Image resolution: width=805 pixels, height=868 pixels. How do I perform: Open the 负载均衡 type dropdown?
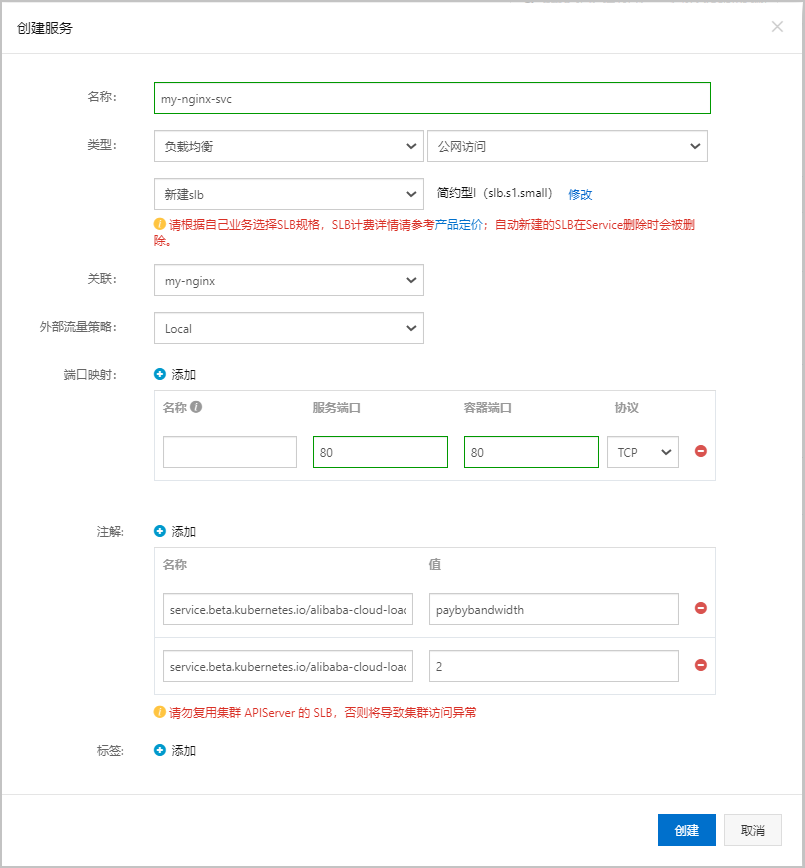pos(289,146)
